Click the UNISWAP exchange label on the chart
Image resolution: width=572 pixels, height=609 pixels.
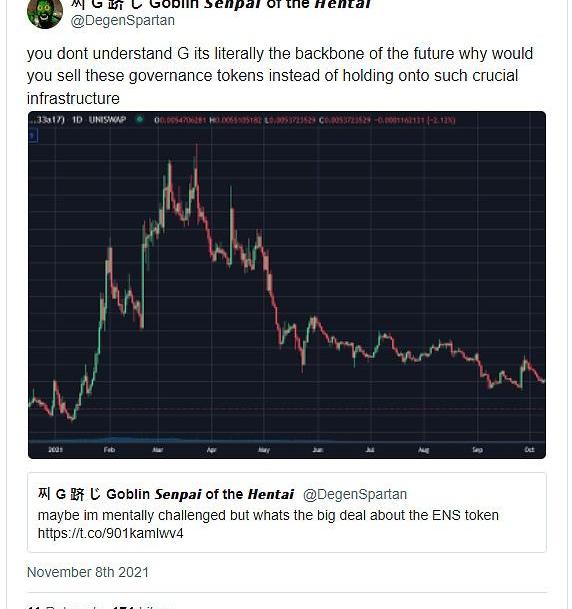(x=107, y=120)
